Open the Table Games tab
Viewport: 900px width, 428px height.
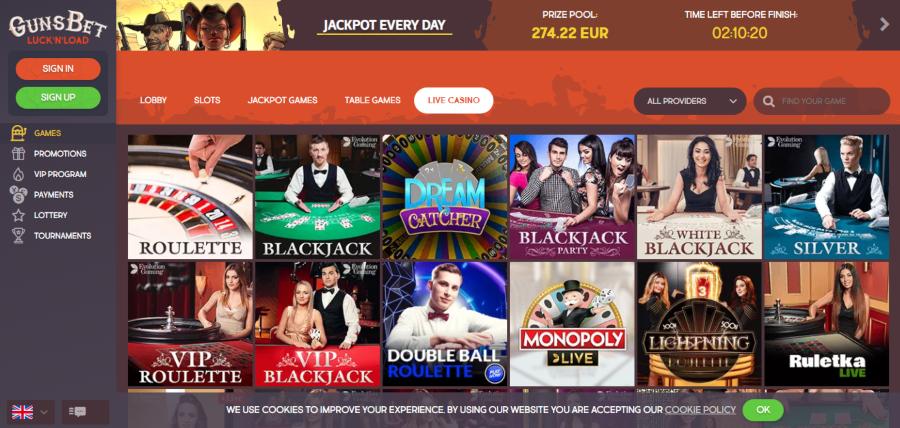click(x=373, y=100)
